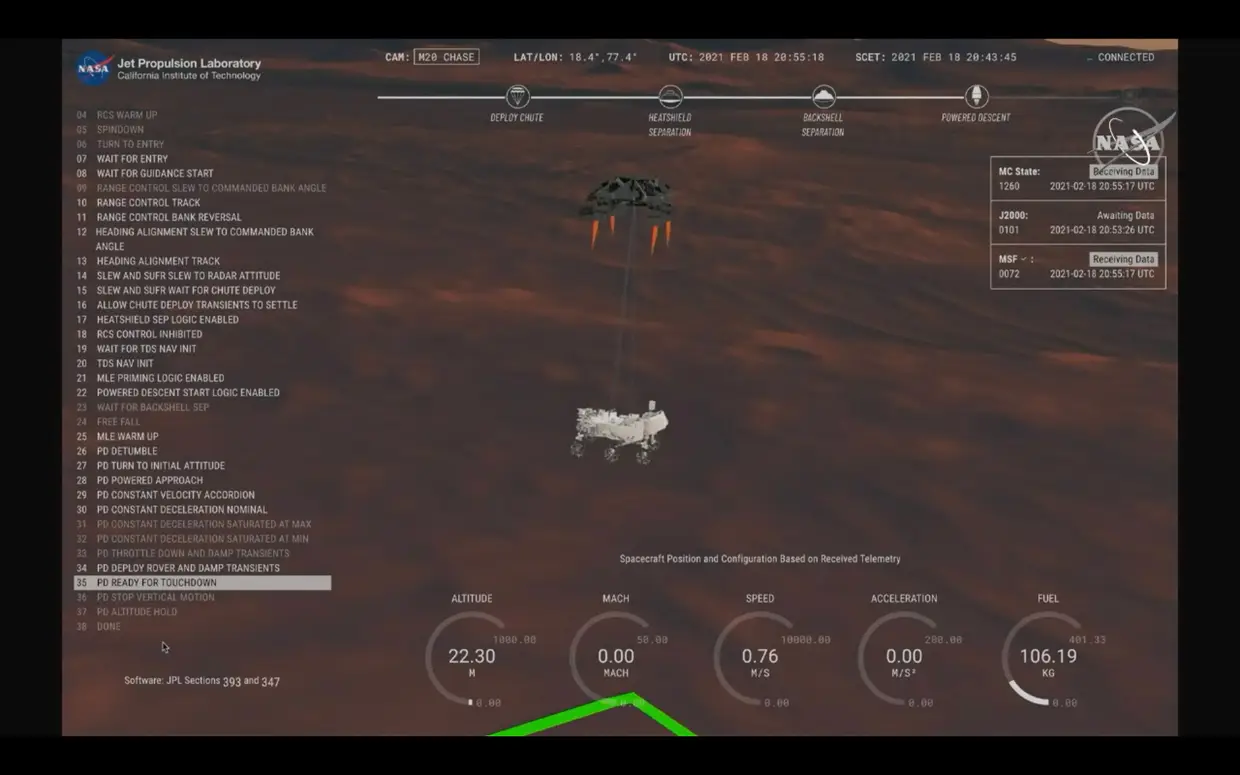The image size is (1240, 775).
Task: Click the UTC 2021 FEB 18 20:55:18 readout
Action: point(747,57)
